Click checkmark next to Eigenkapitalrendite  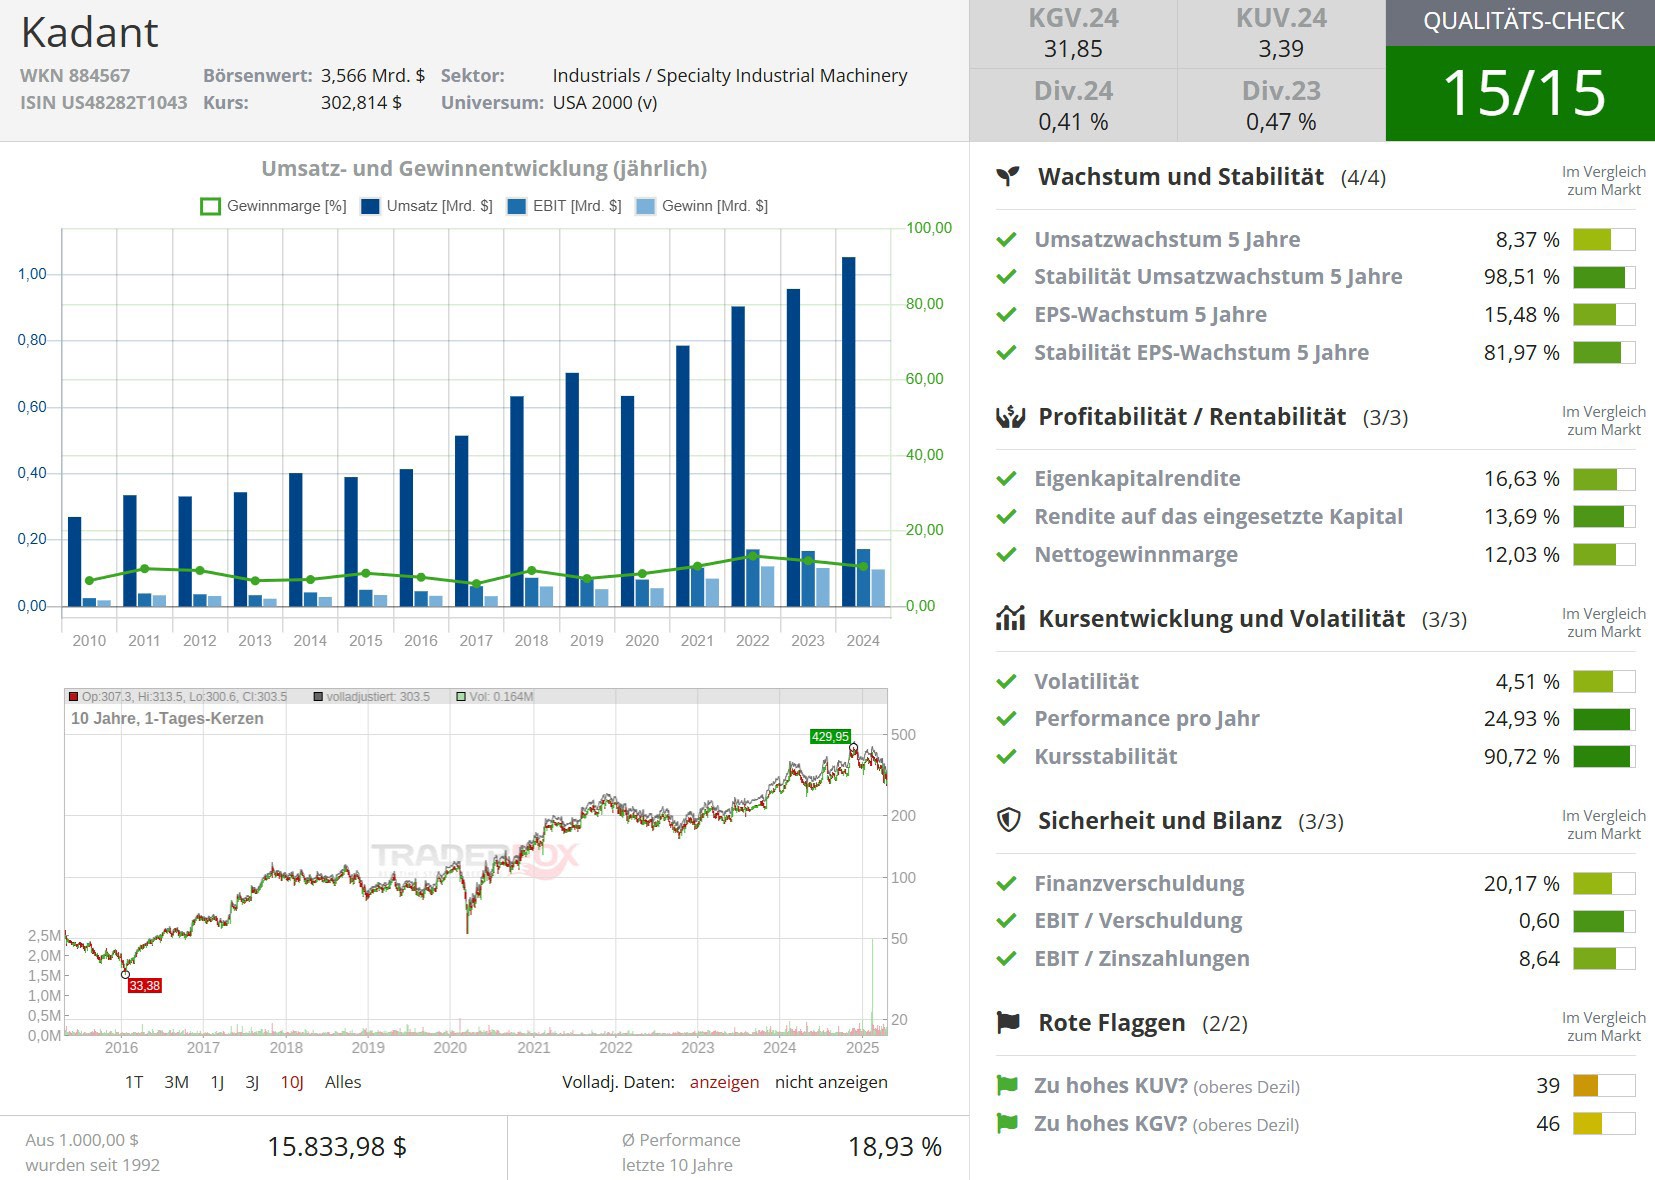(x=1007, y=479)
